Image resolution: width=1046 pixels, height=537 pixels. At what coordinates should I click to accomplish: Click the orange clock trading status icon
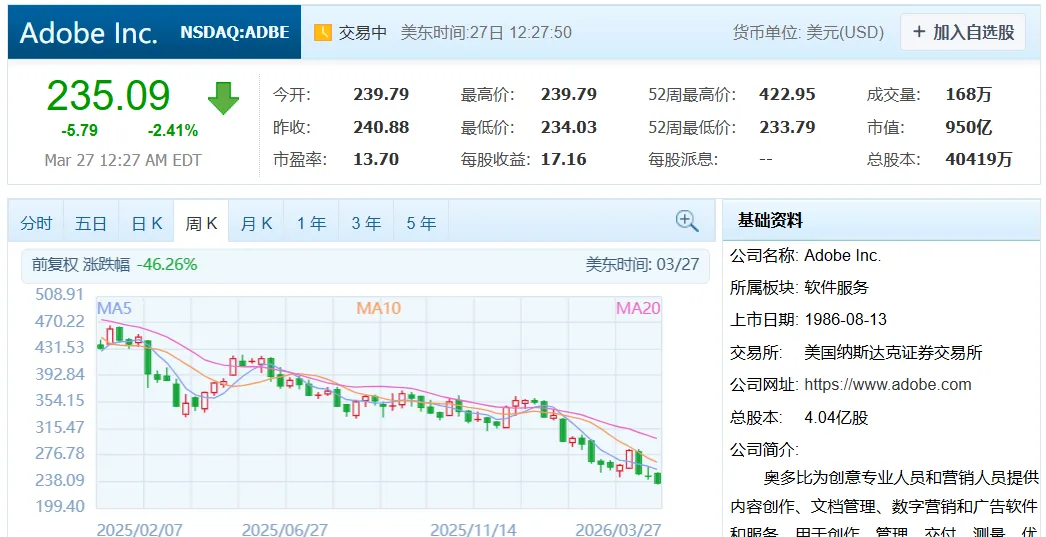(x=323, y=32)
